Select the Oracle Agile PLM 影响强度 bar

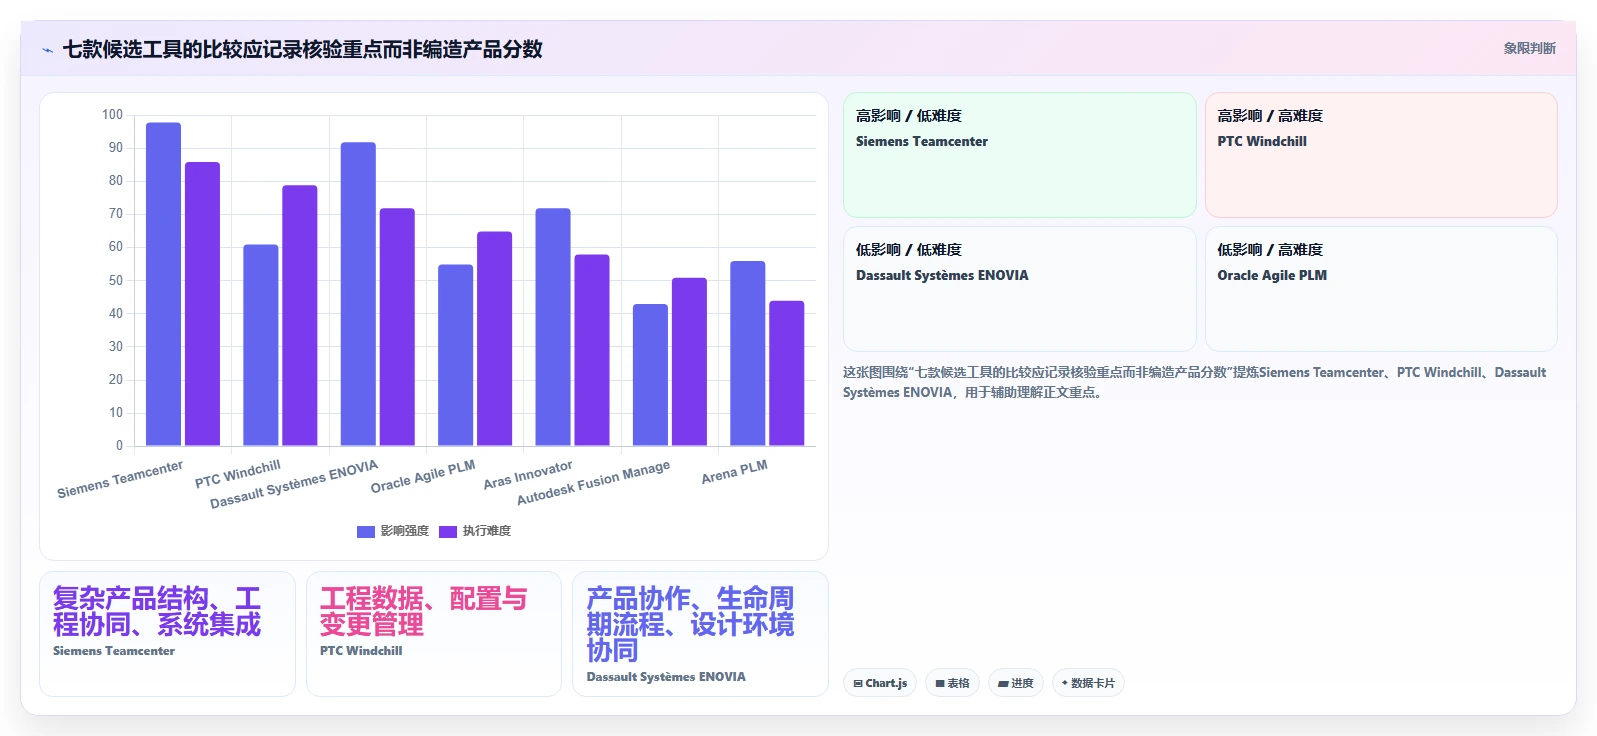(456, 355)
